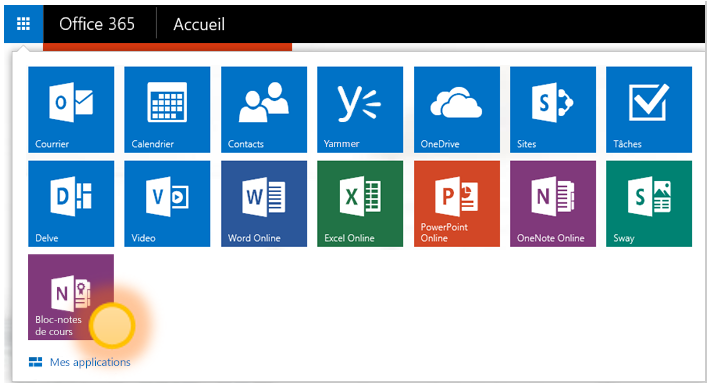Select Accueil in the top bar
The image size is (707, 387).
[199, 24]
